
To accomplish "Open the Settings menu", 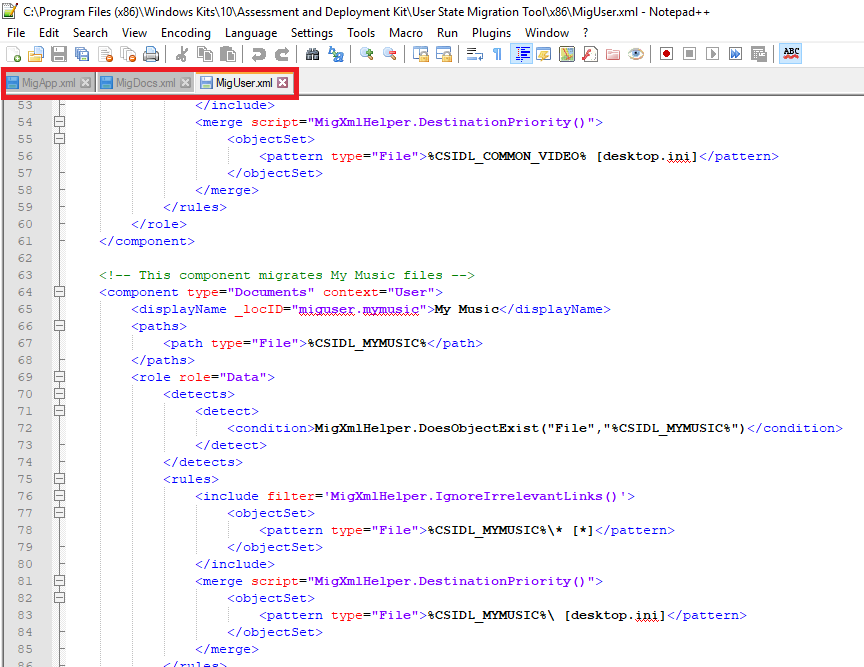I will click(x=312, y=33).
